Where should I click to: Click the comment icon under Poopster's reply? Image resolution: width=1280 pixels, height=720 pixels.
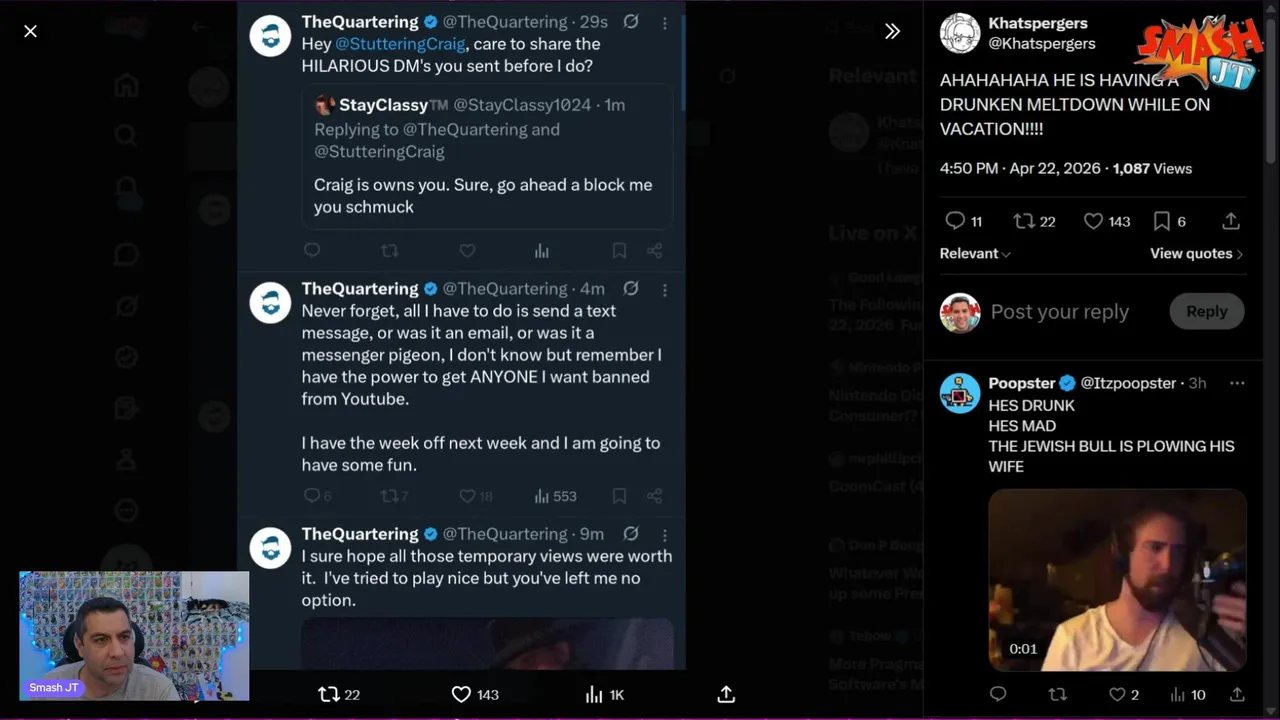[x=997, y=694]
